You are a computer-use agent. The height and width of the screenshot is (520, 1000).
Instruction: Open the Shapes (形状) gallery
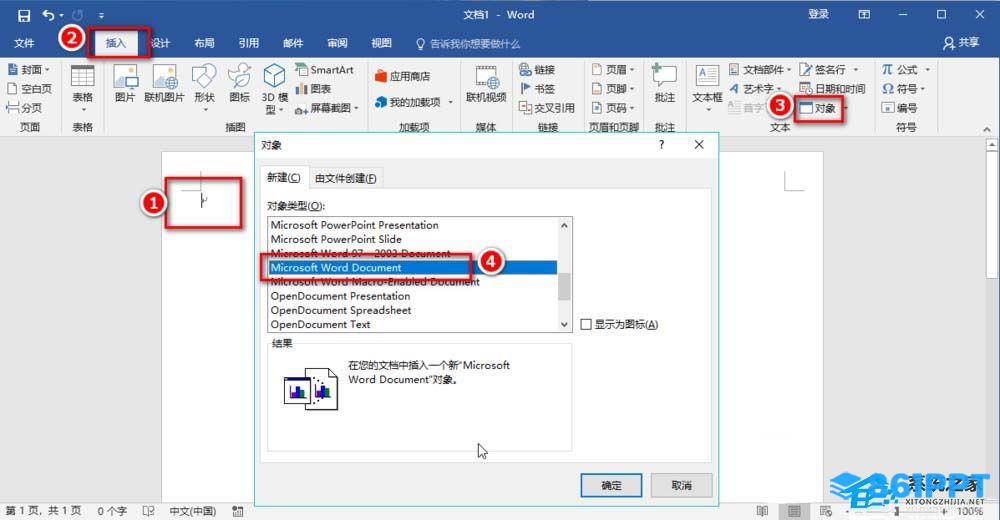[205, 88]
